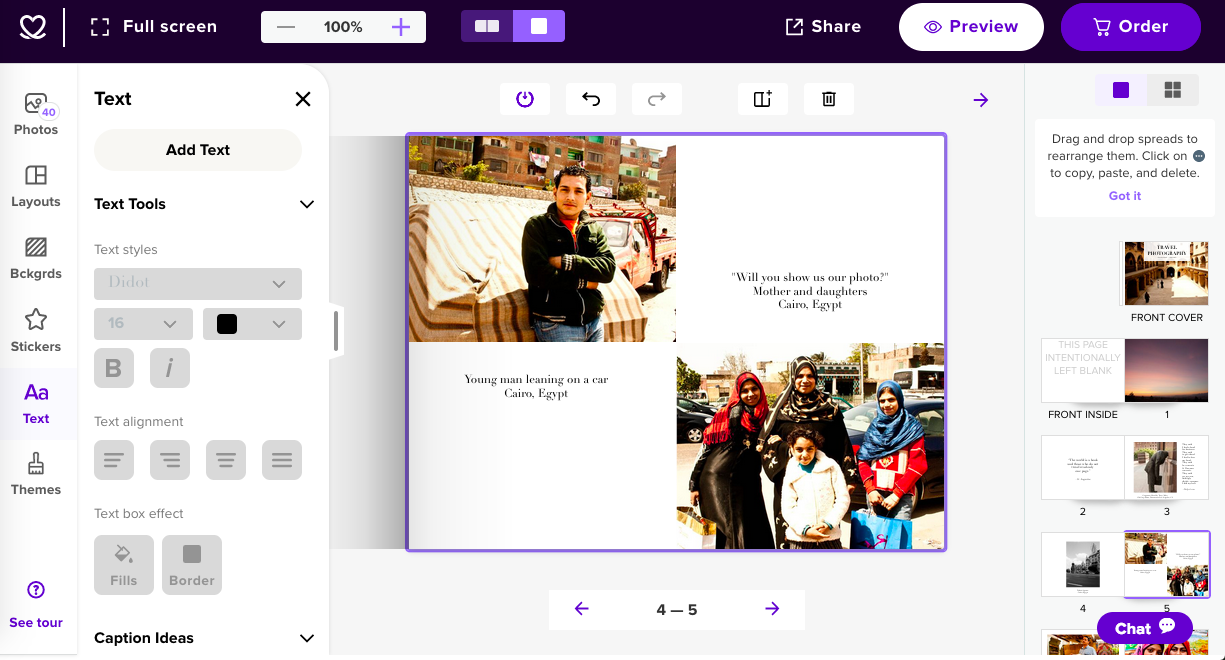Screen dimensions: 1225x660
Task: Delete the spread using the trash icon
Action: (828, 98)
